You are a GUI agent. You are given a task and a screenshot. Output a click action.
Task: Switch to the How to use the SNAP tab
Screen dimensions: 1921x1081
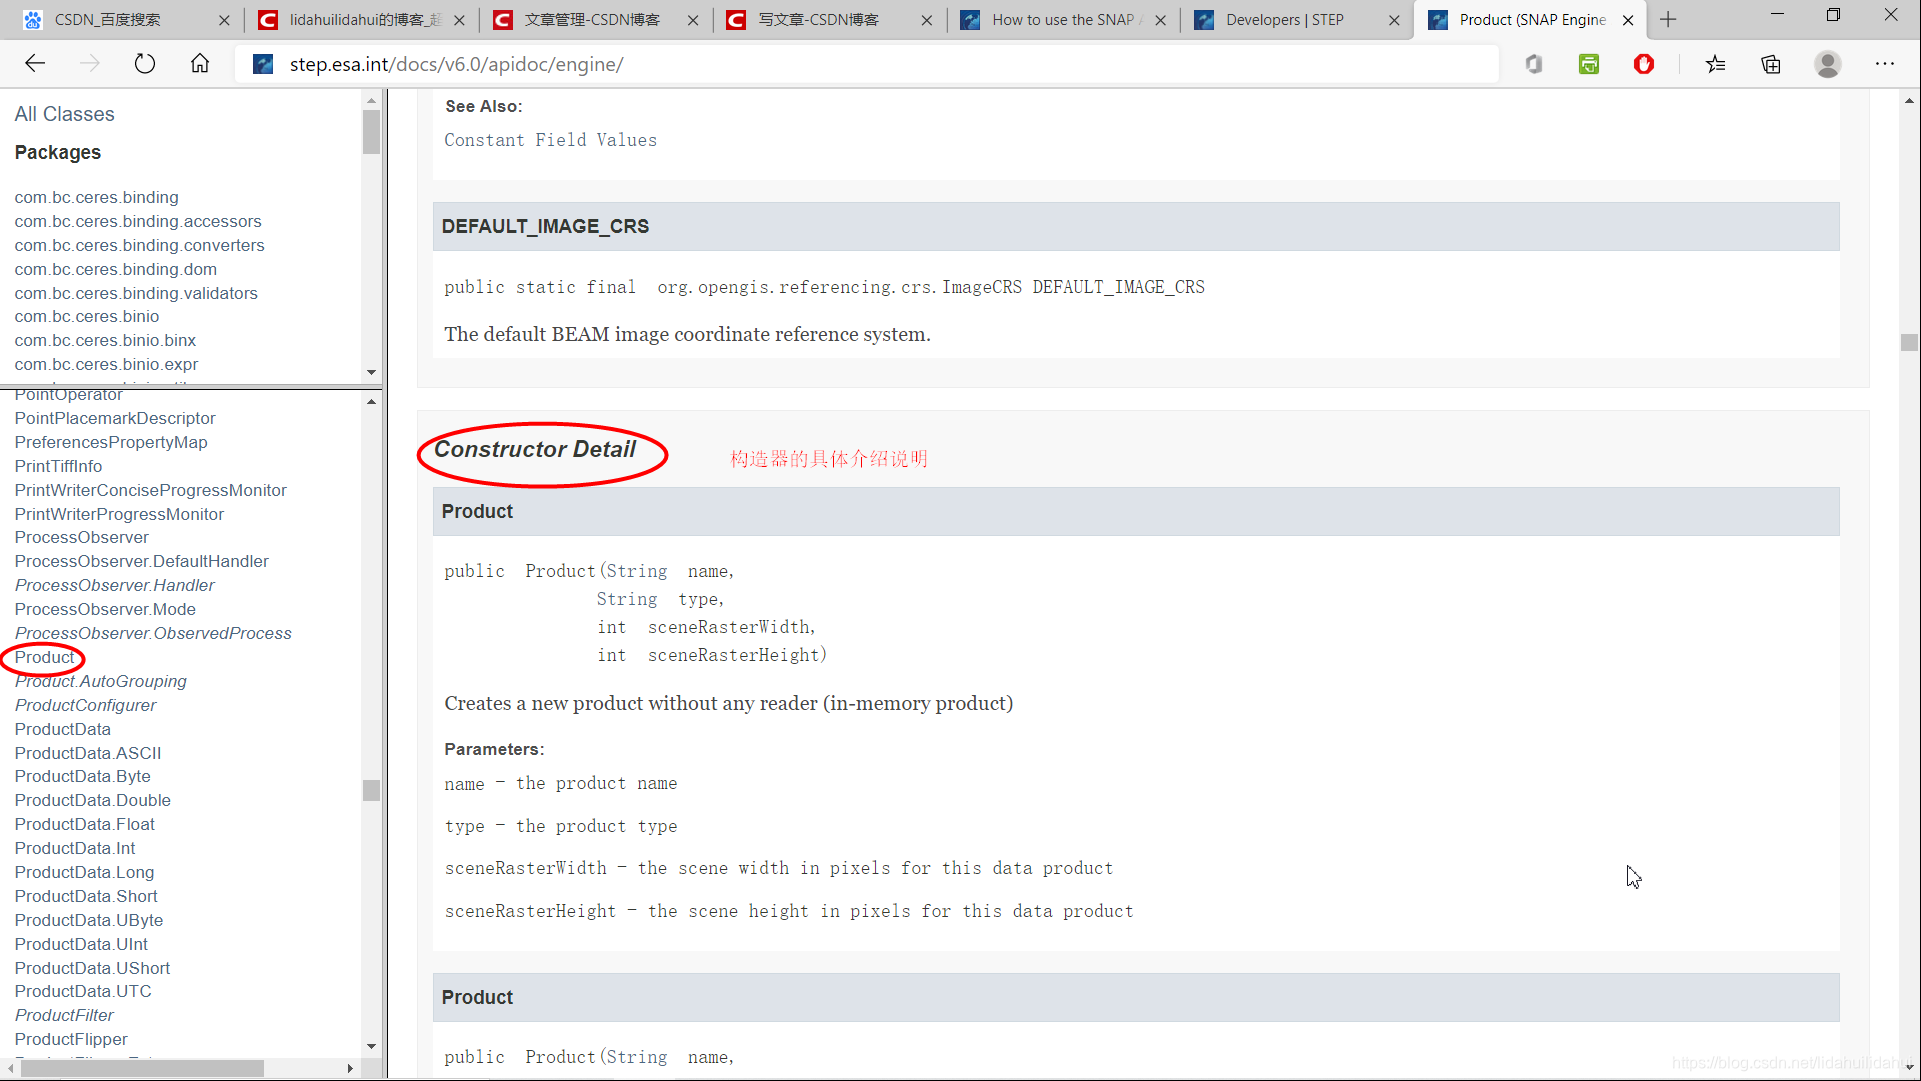coord(1062,19)
